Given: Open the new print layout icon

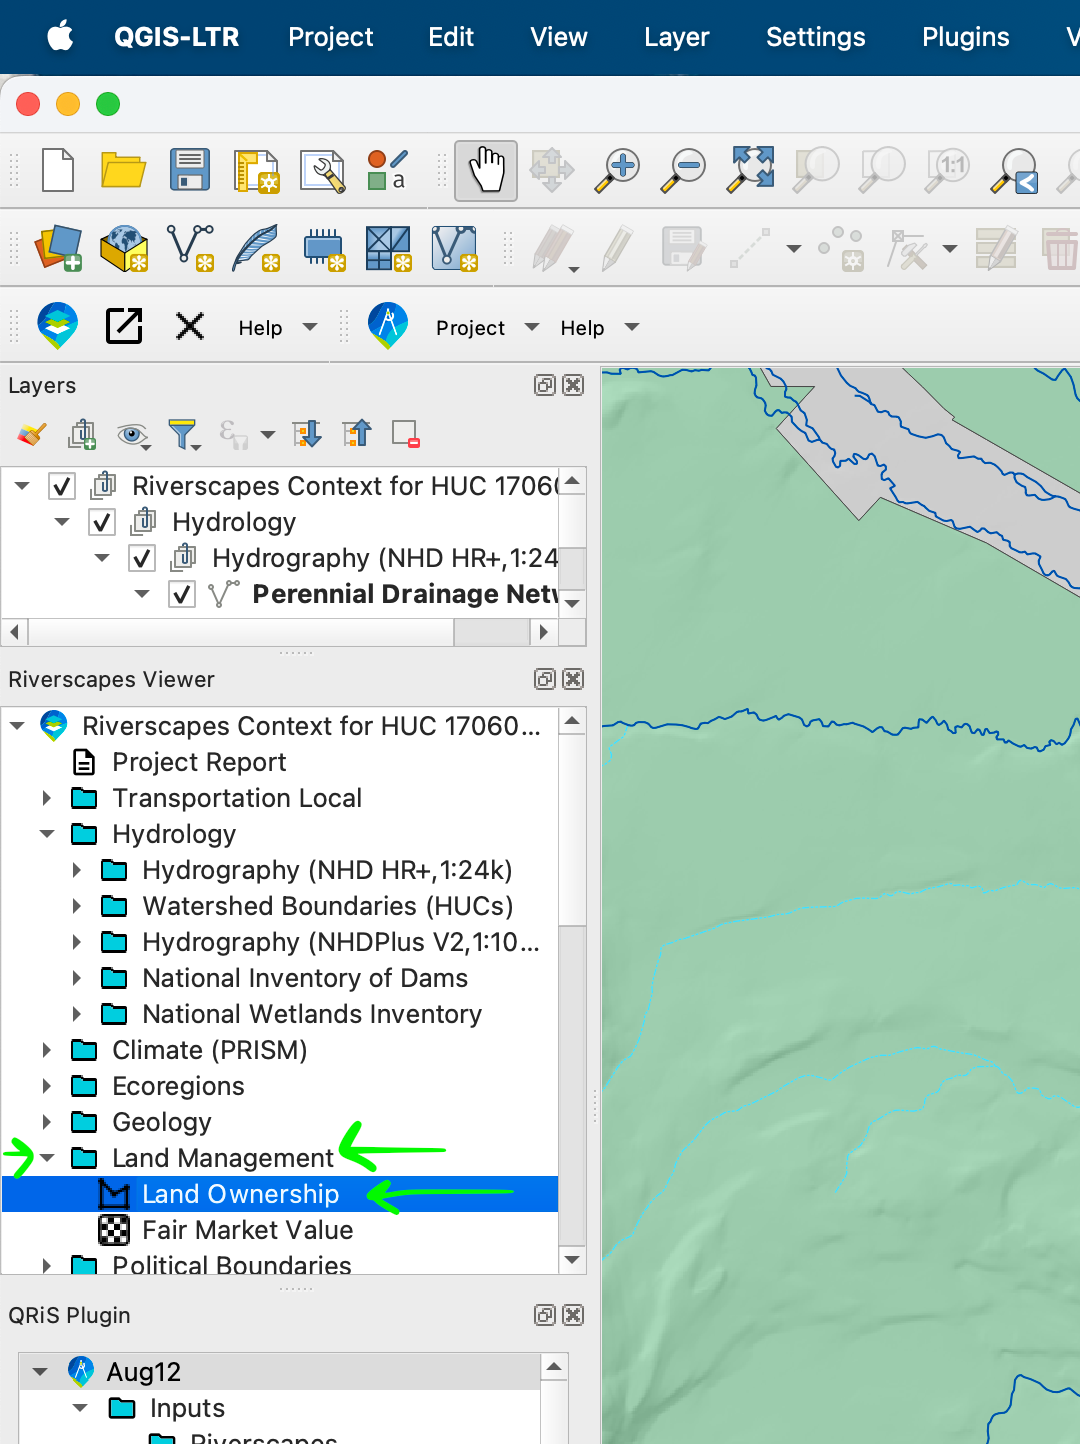Looking at the screenshot, I should pos(256,170).
